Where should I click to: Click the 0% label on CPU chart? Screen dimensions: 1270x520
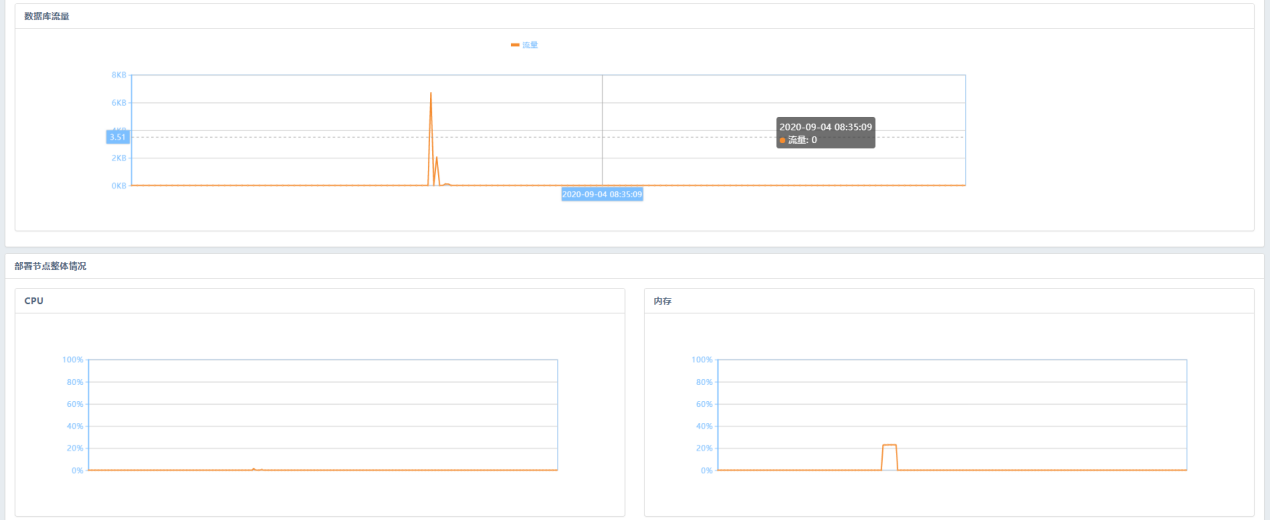77,470
